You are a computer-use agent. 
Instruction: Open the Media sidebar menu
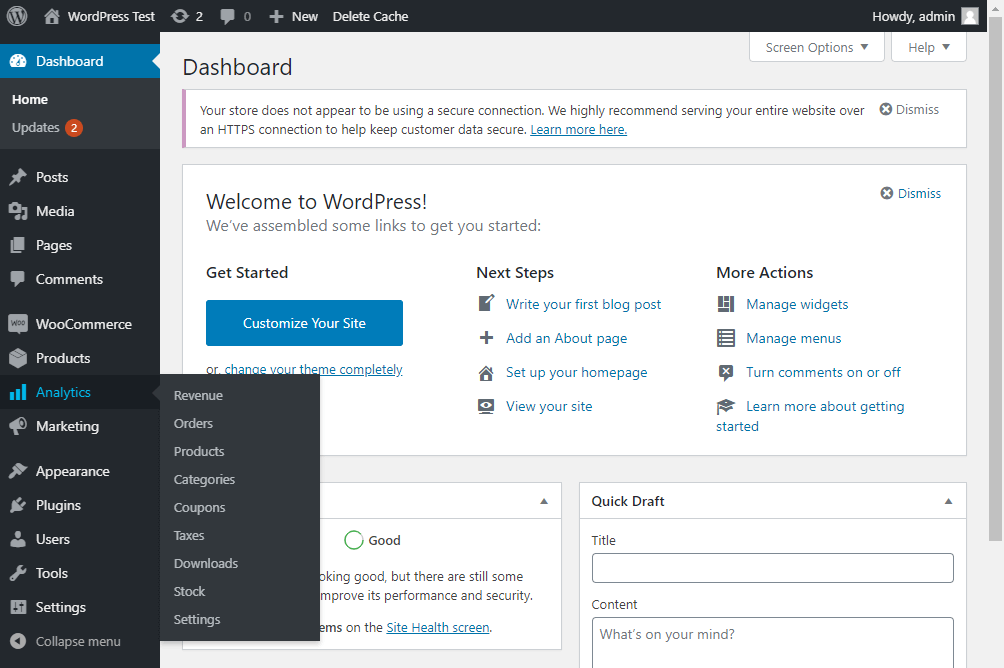coord(55,211)
